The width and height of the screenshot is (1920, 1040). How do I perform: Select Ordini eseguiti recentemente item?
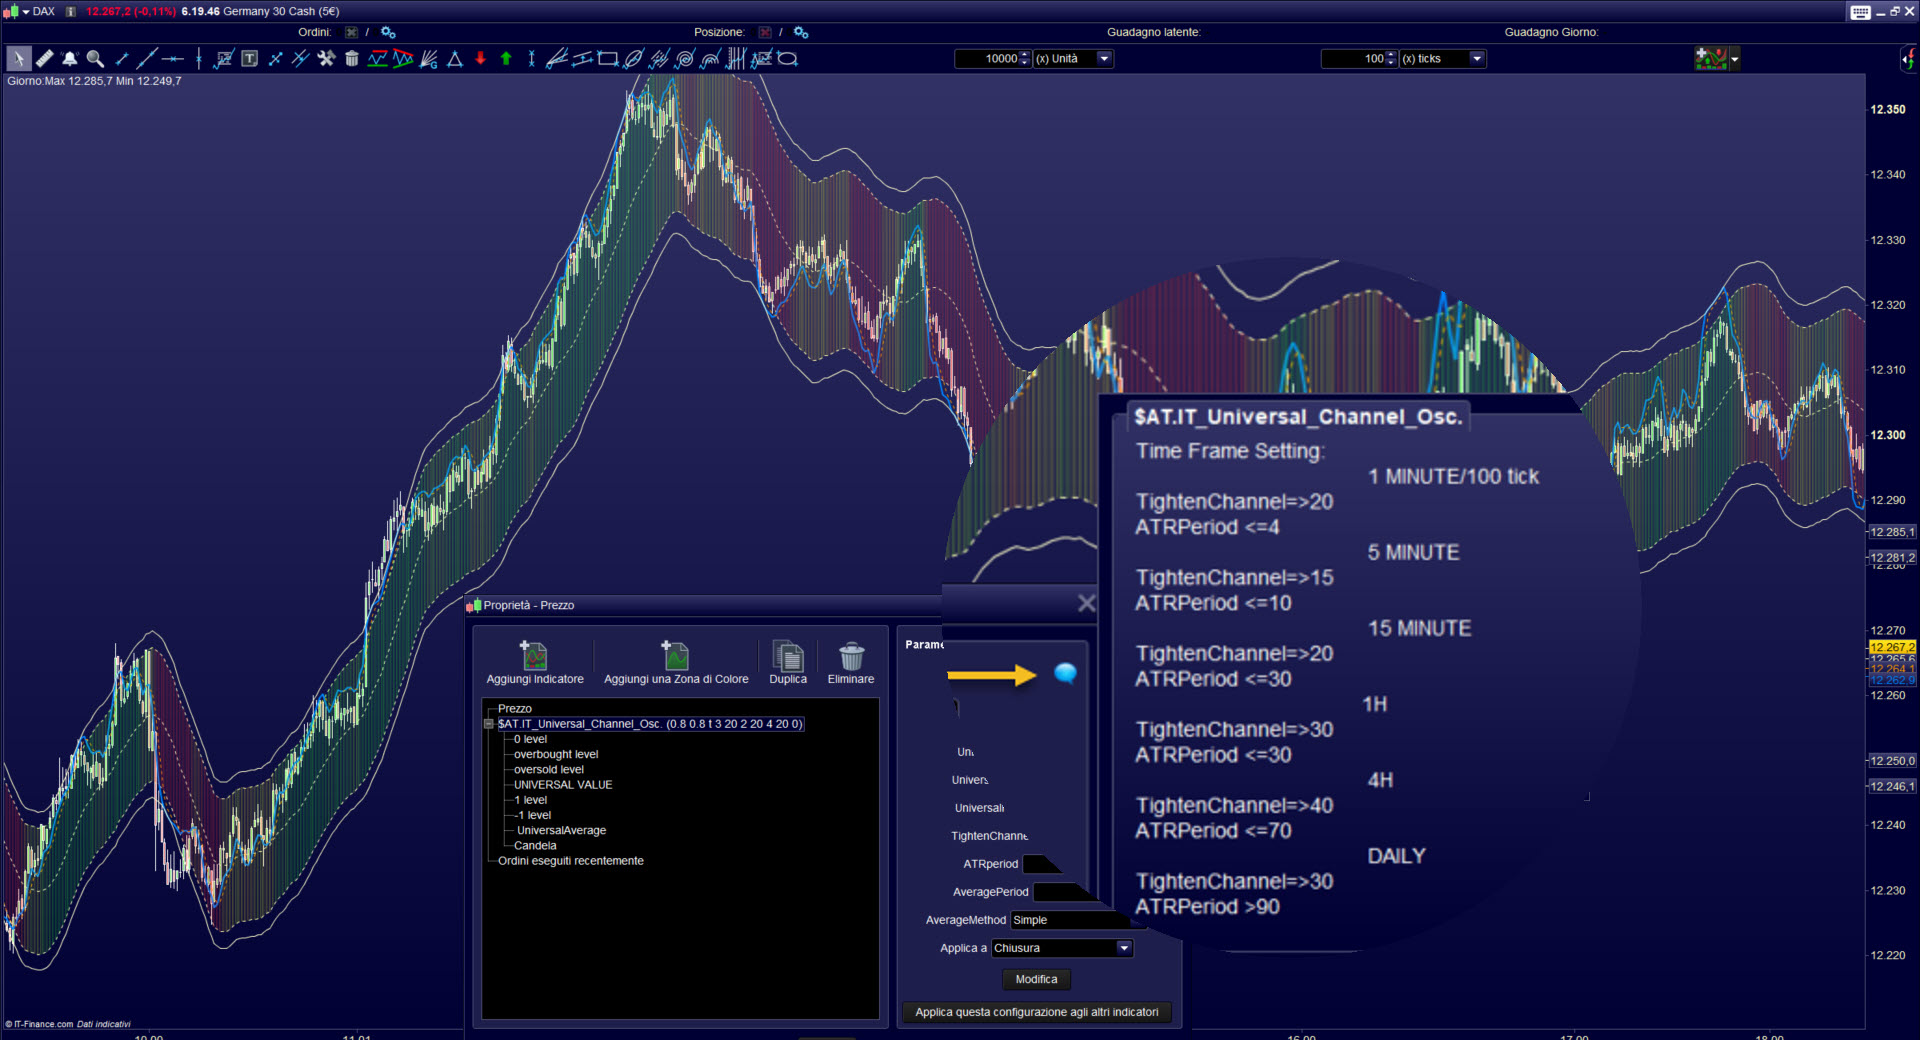[571, 861]
